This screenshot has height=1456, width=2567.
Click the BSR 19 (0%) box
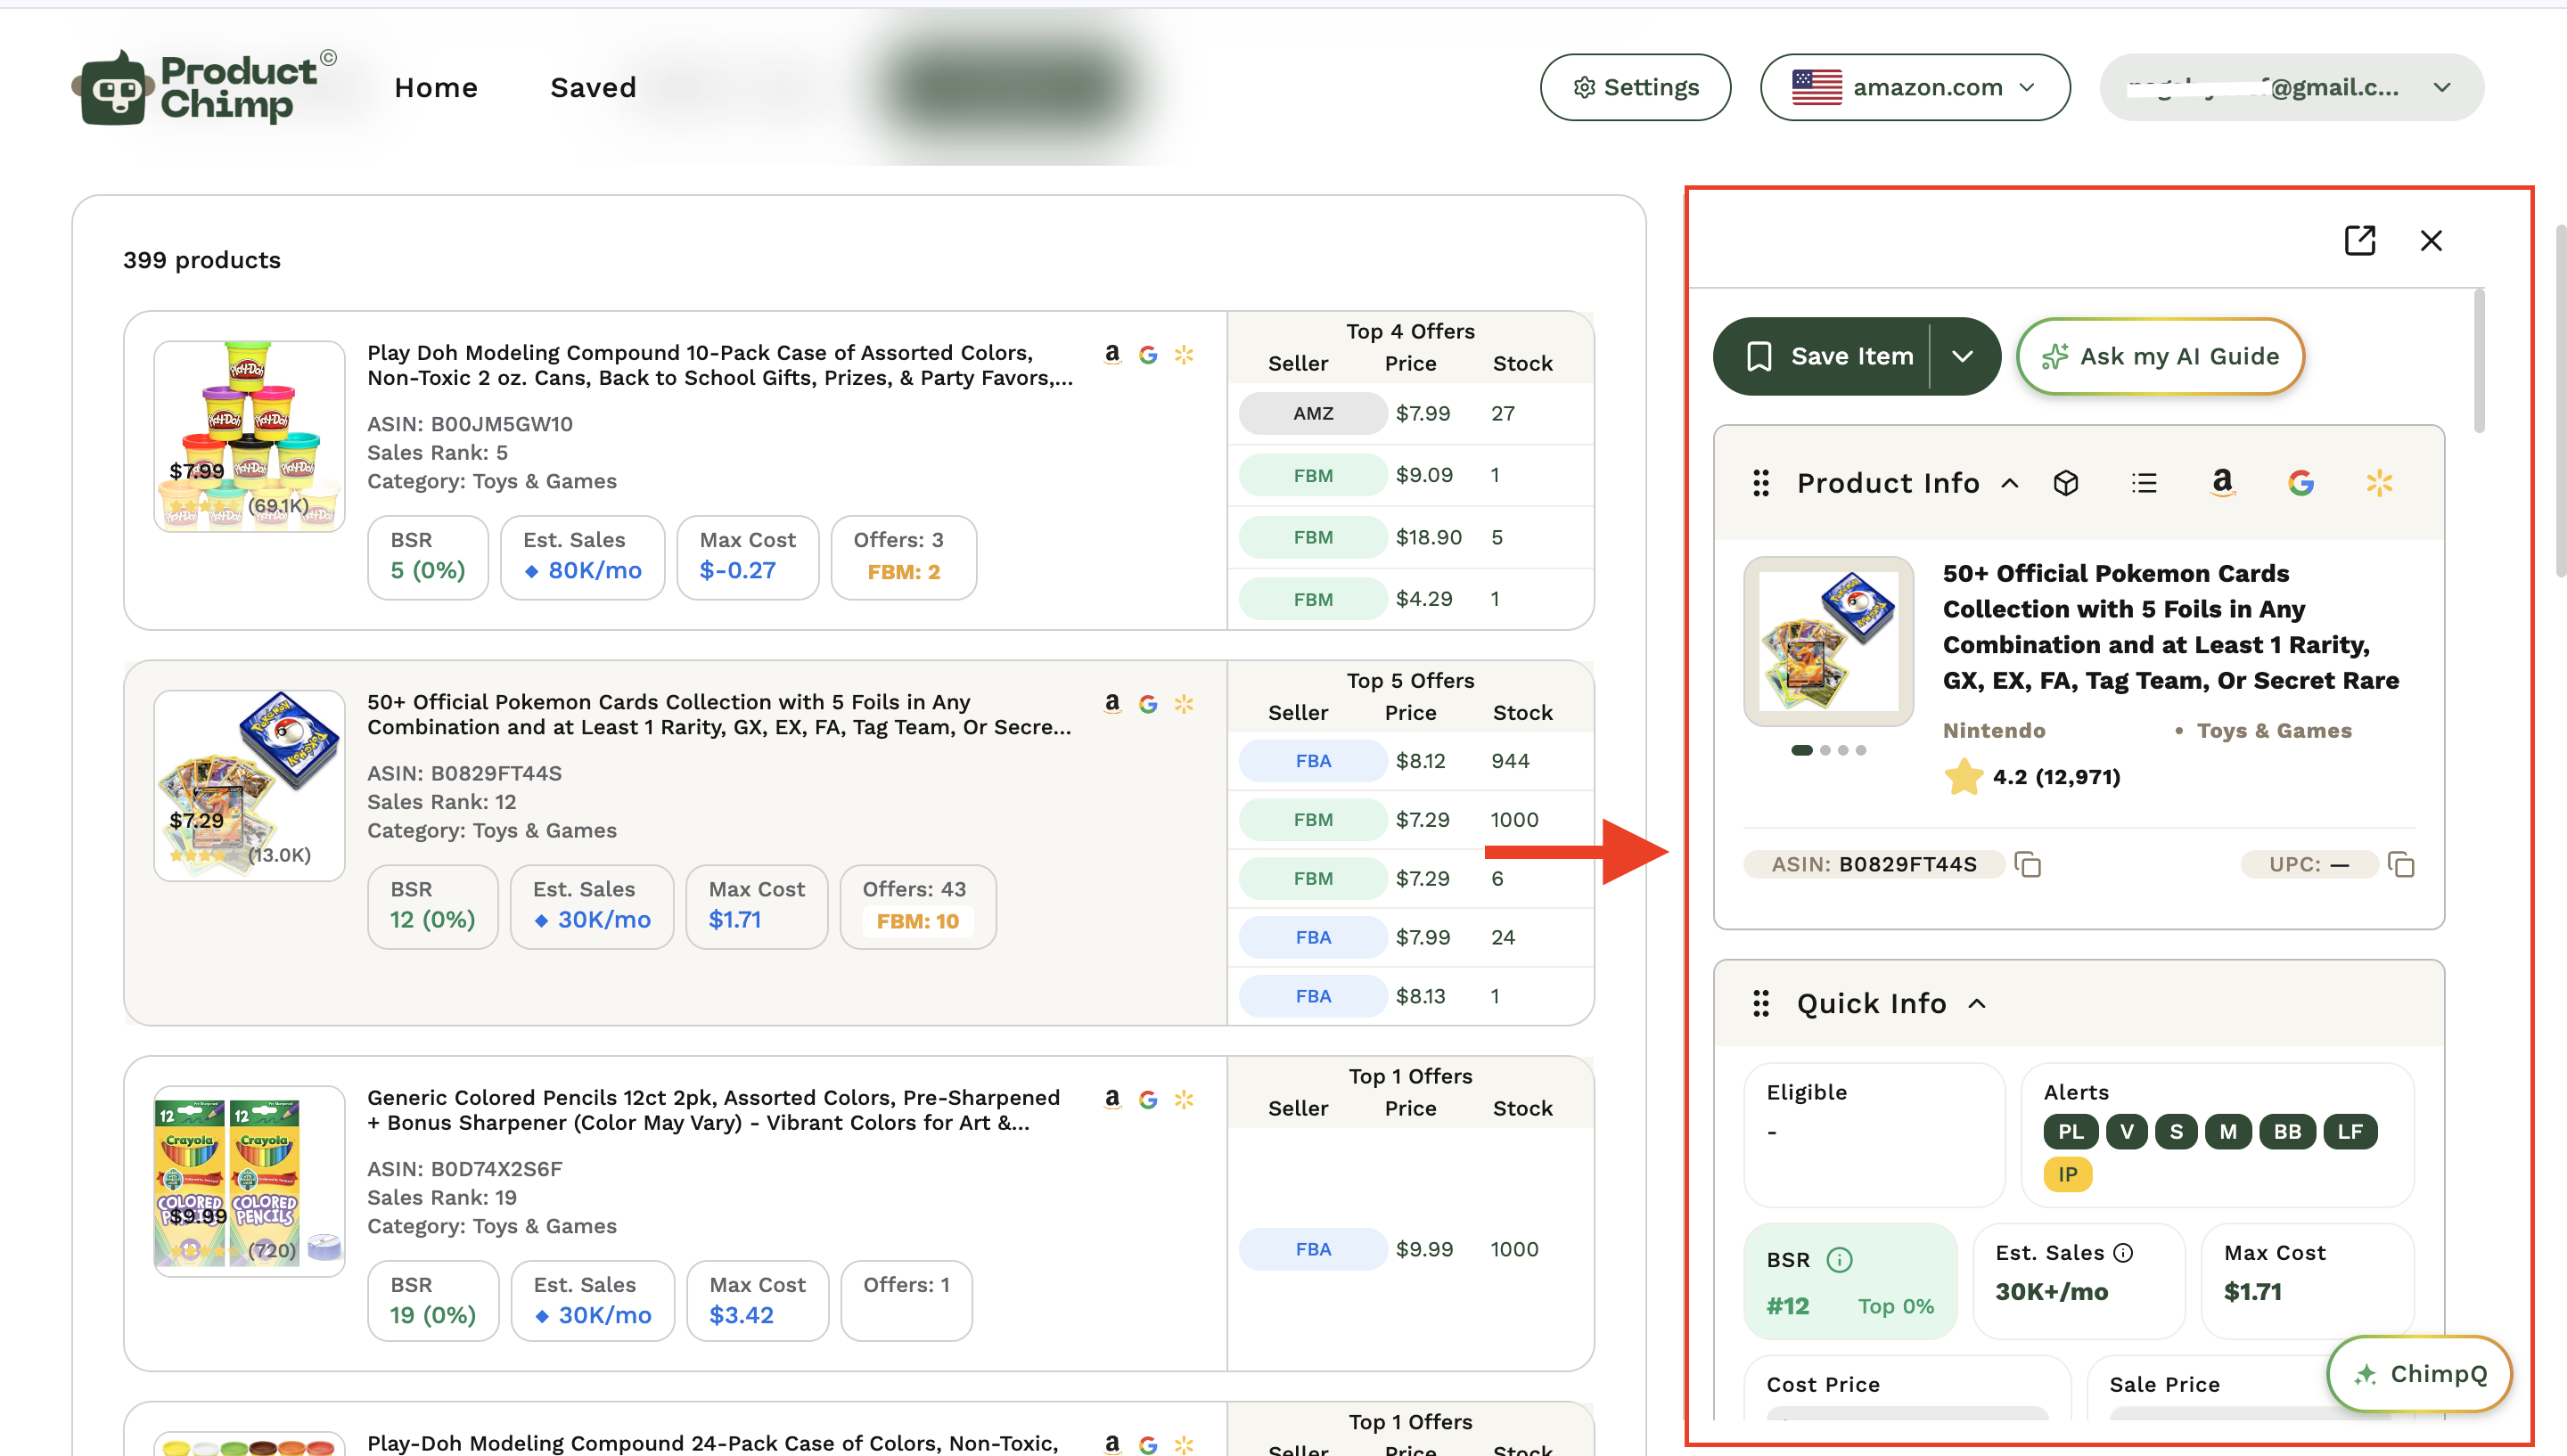click(433, 1301)
